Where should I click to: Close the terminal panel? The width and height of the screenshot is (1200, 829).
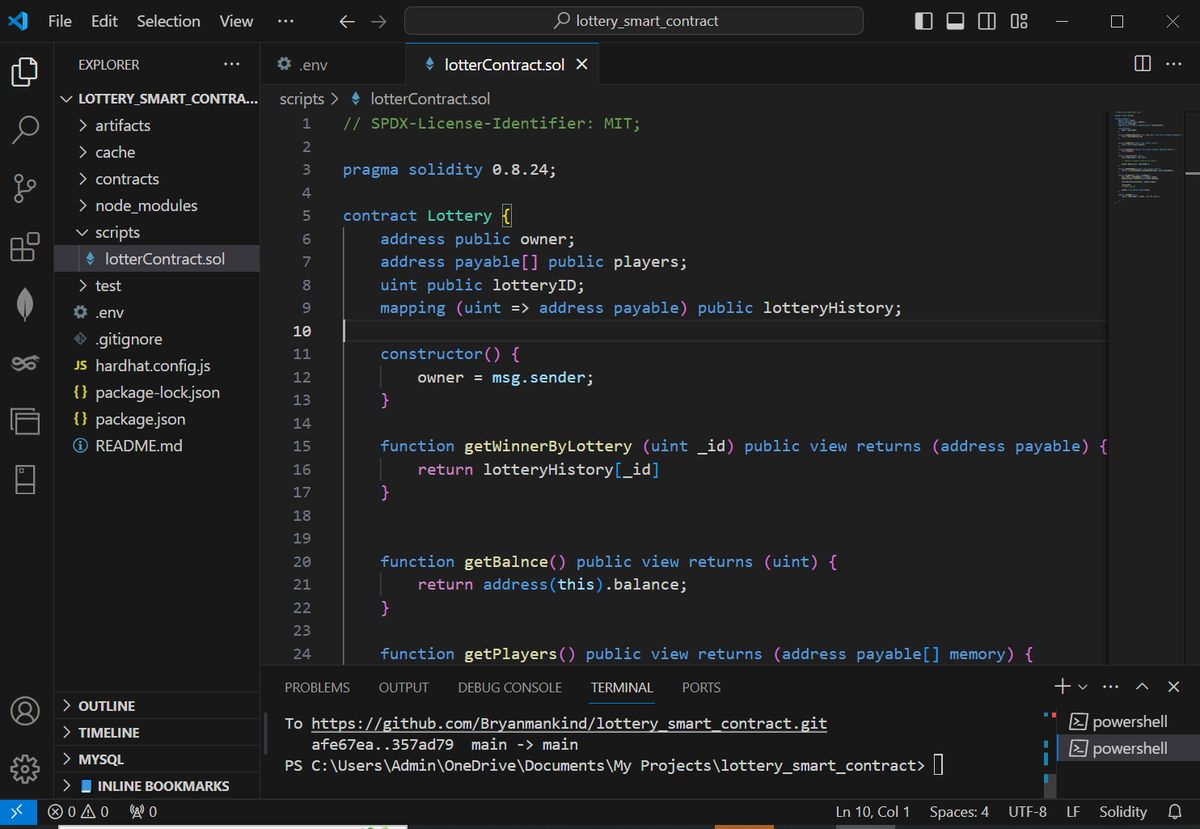coord(1174,686)
